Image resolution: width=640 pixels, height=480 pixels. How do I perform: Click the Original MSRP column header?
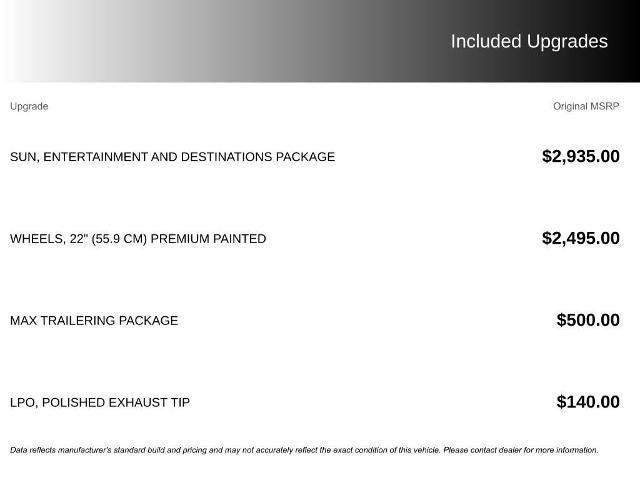(586, 106)
